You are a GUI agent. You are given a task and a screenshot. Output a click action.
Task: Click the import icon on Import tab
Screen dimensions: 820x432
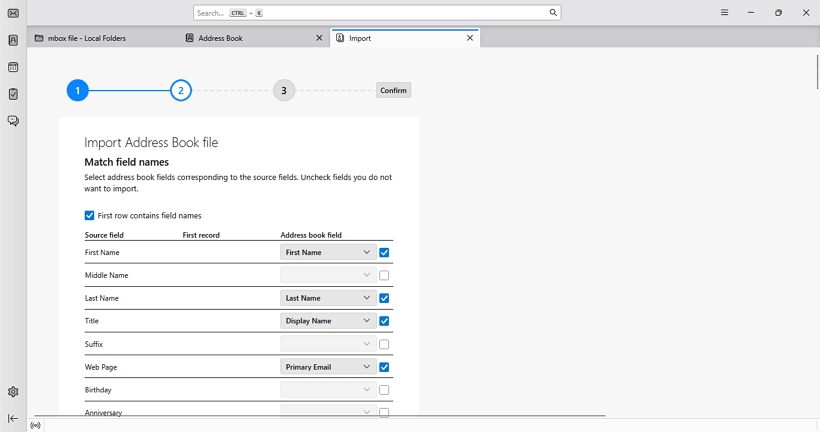pos(340,38)
